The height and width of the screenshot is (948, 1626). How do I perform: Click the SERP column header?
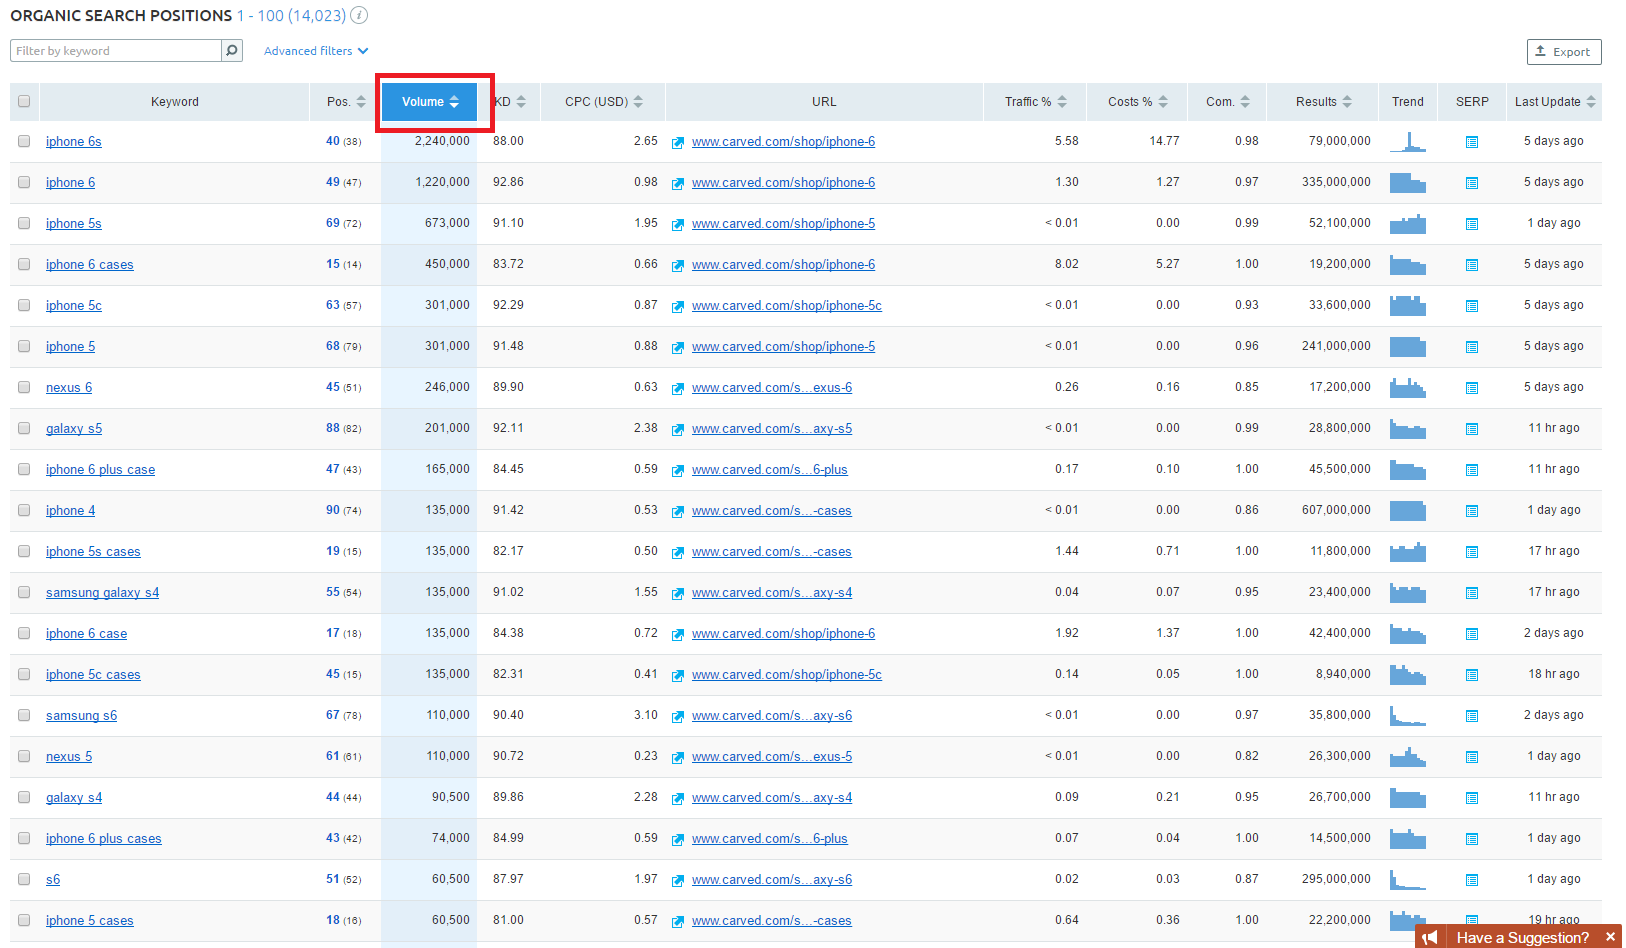[x=1472, y=102]
